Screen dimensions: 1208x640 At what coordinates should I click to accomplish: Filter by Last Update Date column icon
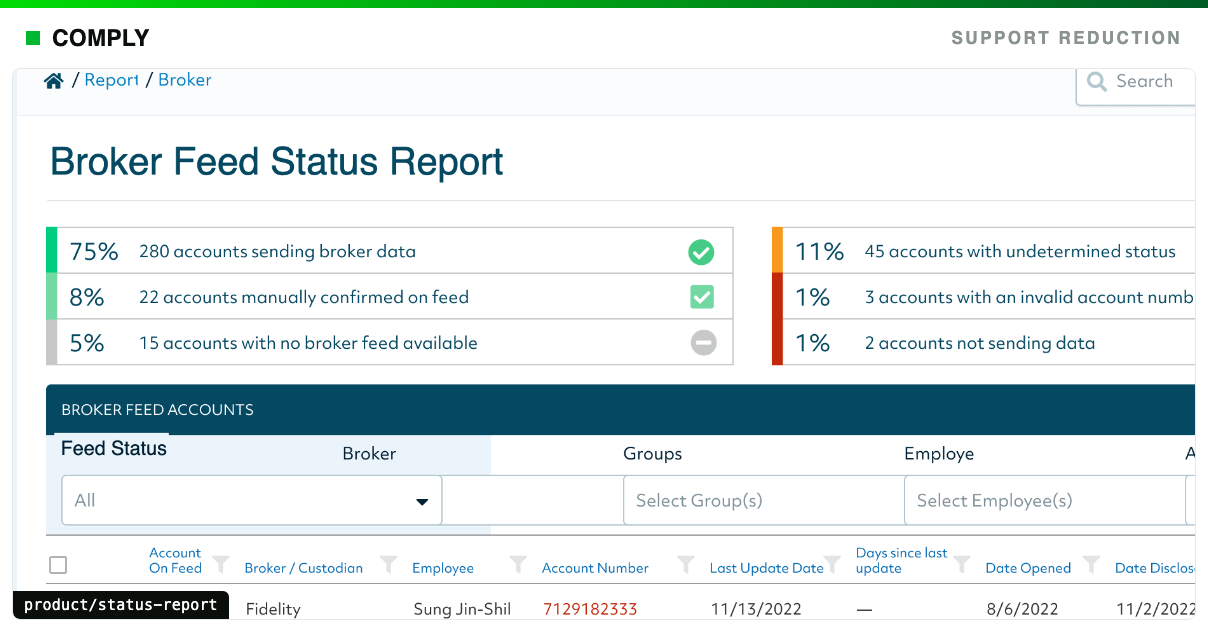[831, 564]
